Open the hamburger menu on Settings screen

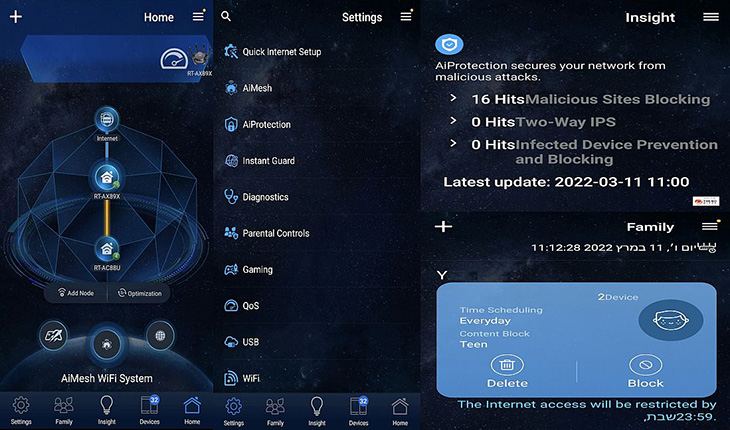pos(406,16)
